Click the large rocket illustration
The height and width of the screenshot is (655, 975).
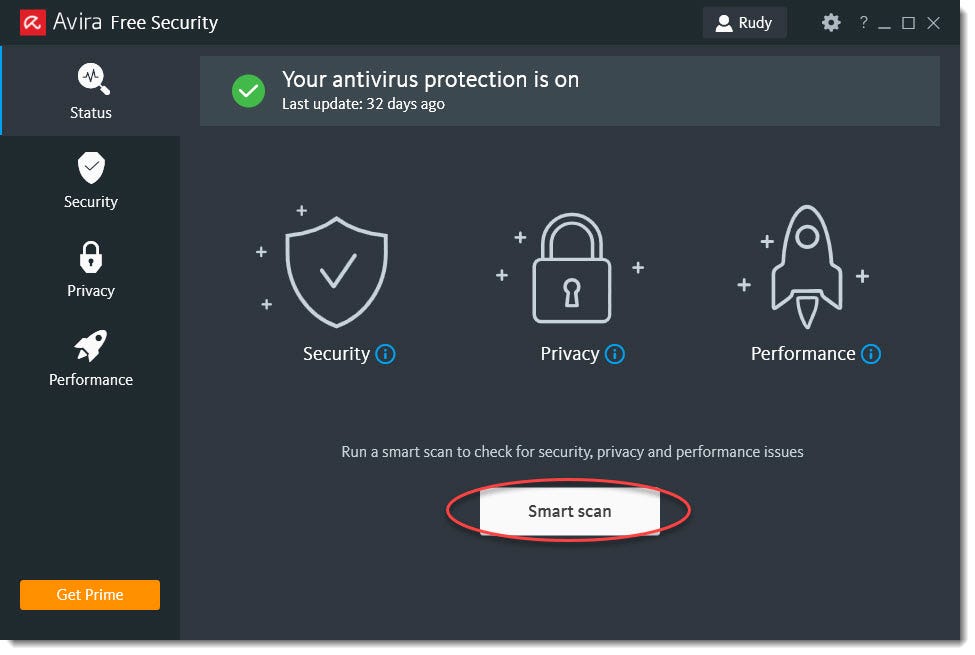[x=805, y=265]
